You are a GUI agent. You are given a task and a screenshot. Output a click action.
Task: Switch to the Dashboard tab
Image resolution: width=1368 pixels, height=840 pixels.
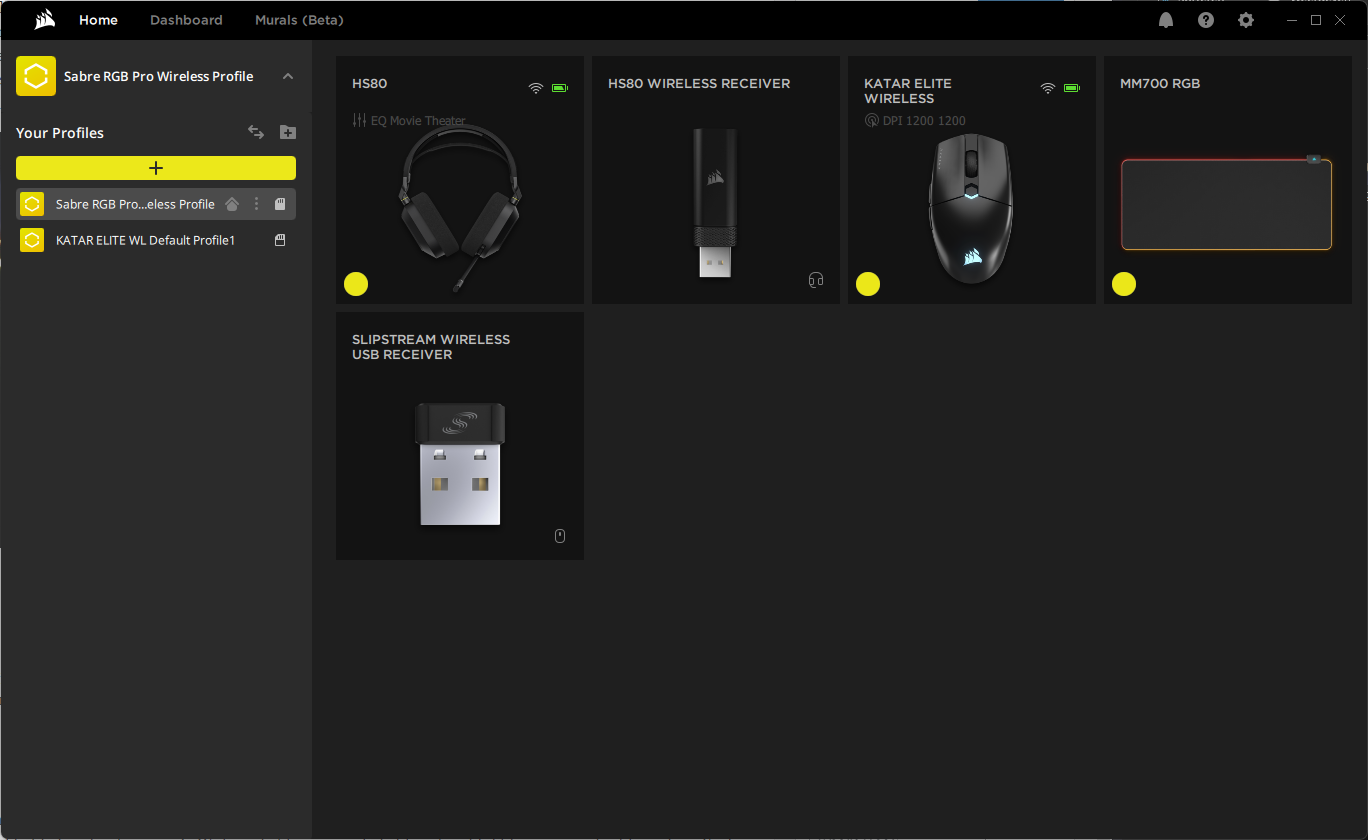tap(186, 20)
